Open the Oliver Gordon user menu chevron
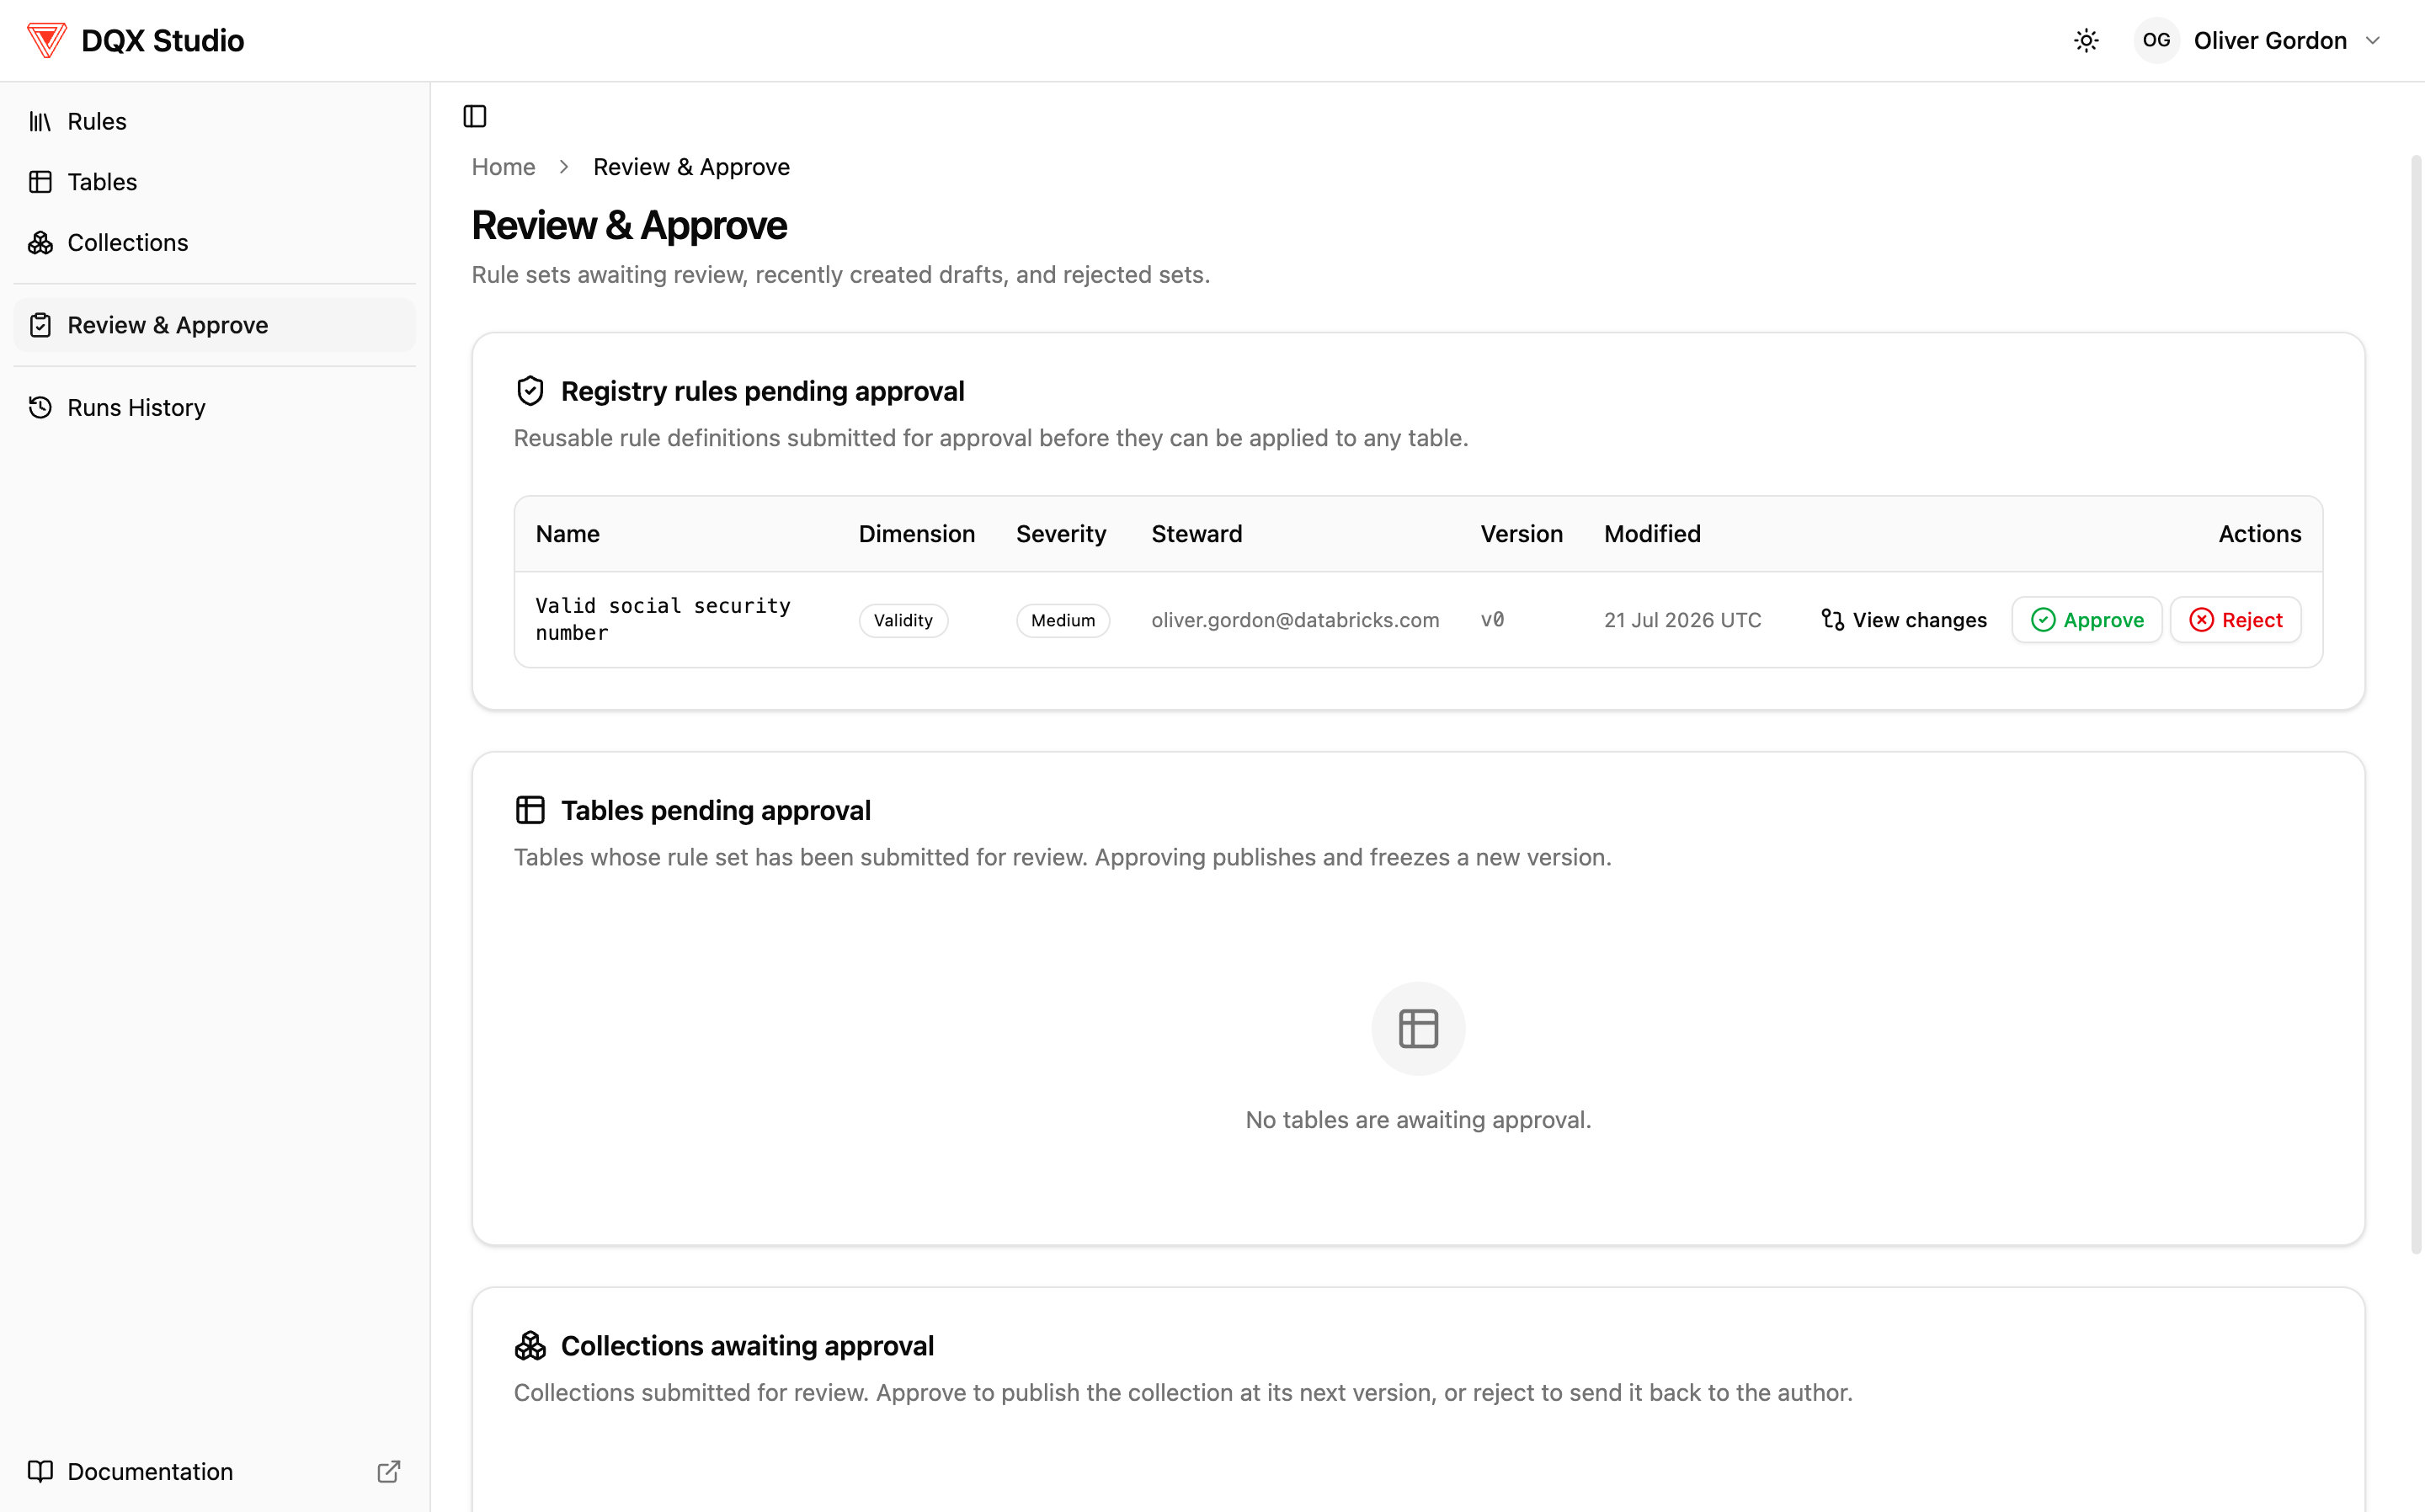Image resolution: width=2425 pixels, height=1512 pixels. 2373,40
